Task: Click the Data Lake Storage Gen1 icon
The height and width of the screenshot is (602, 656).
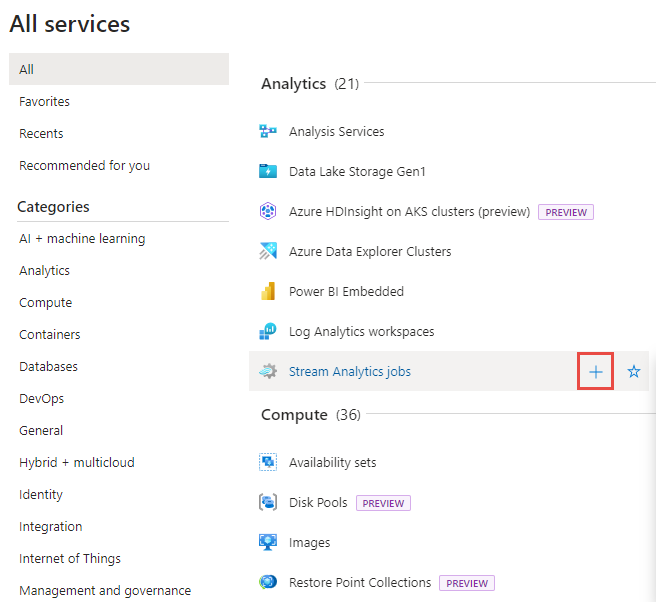Action: [268, 171]
